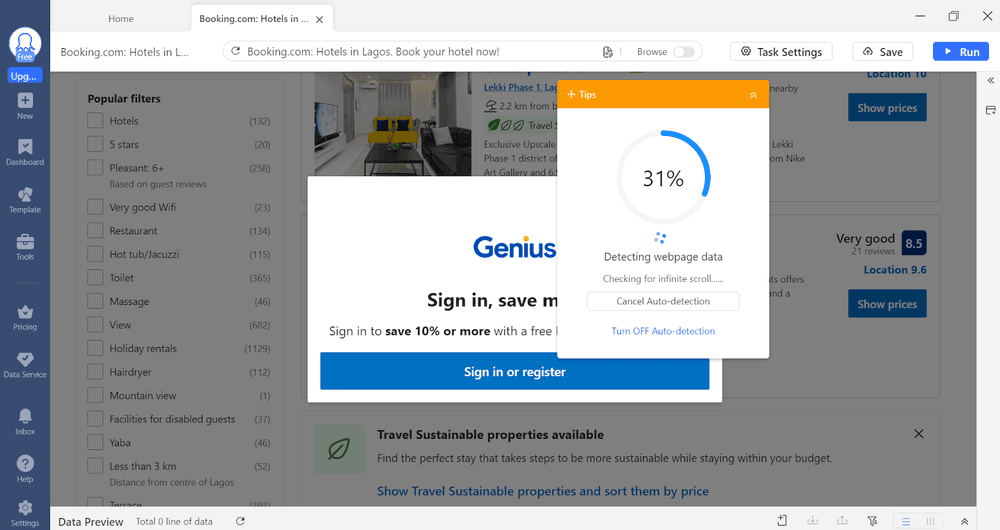Viewport: 1000px width, 530px height.
Task: Click the Cancel Auto-detection button
Action: 663,301
